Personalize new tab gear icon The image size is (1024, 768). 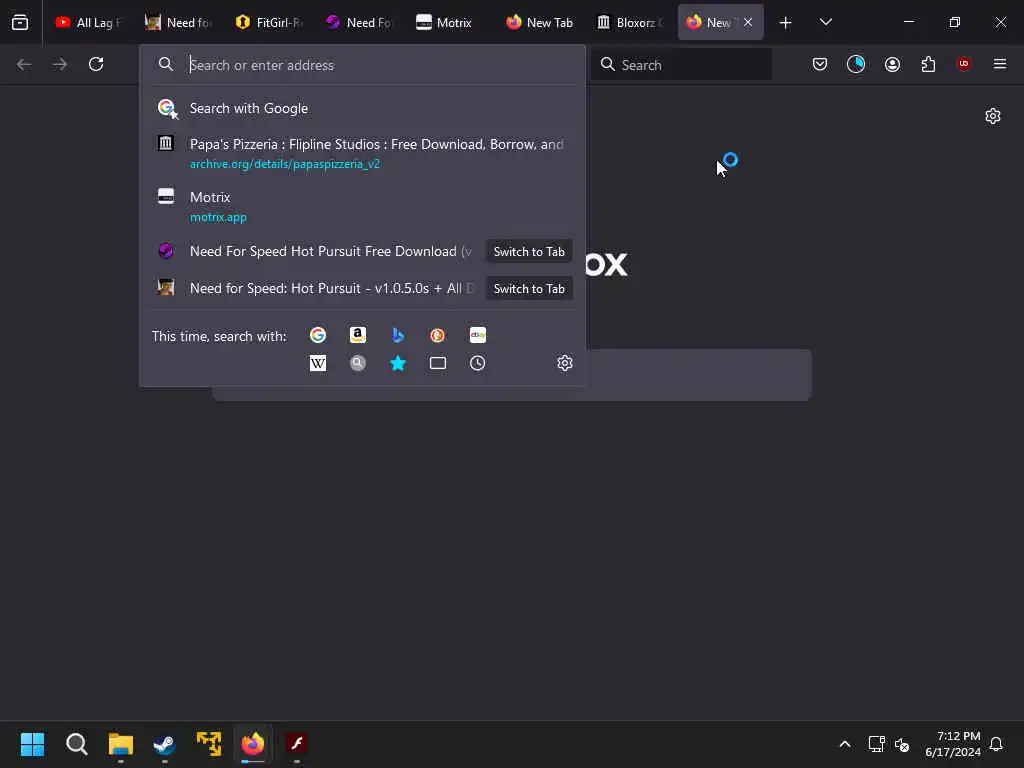[993, 116]
